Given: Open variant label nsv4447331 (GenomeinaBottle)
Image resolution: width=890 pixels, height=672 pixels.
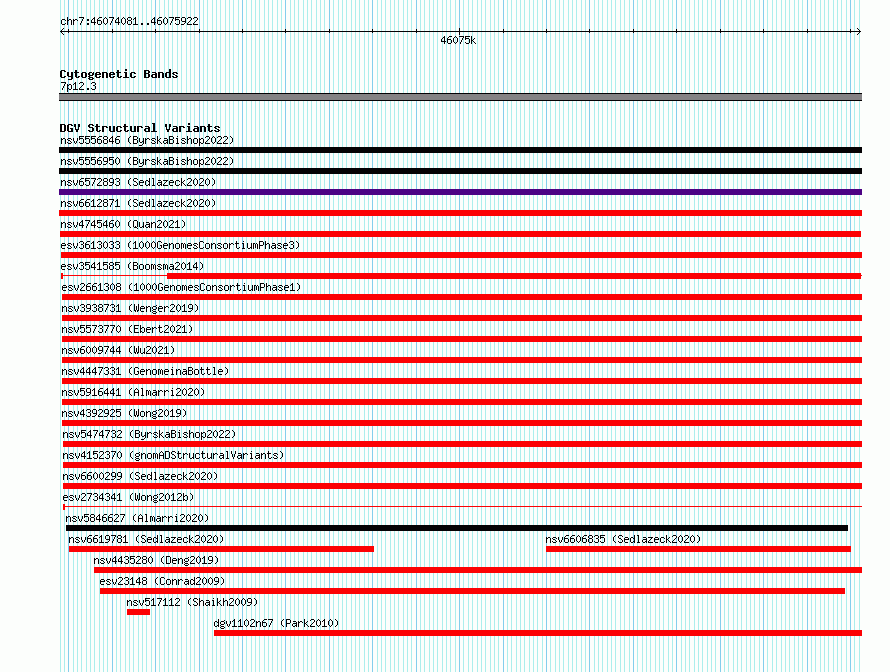Looking at the screenshot, I should pos(145,371).
